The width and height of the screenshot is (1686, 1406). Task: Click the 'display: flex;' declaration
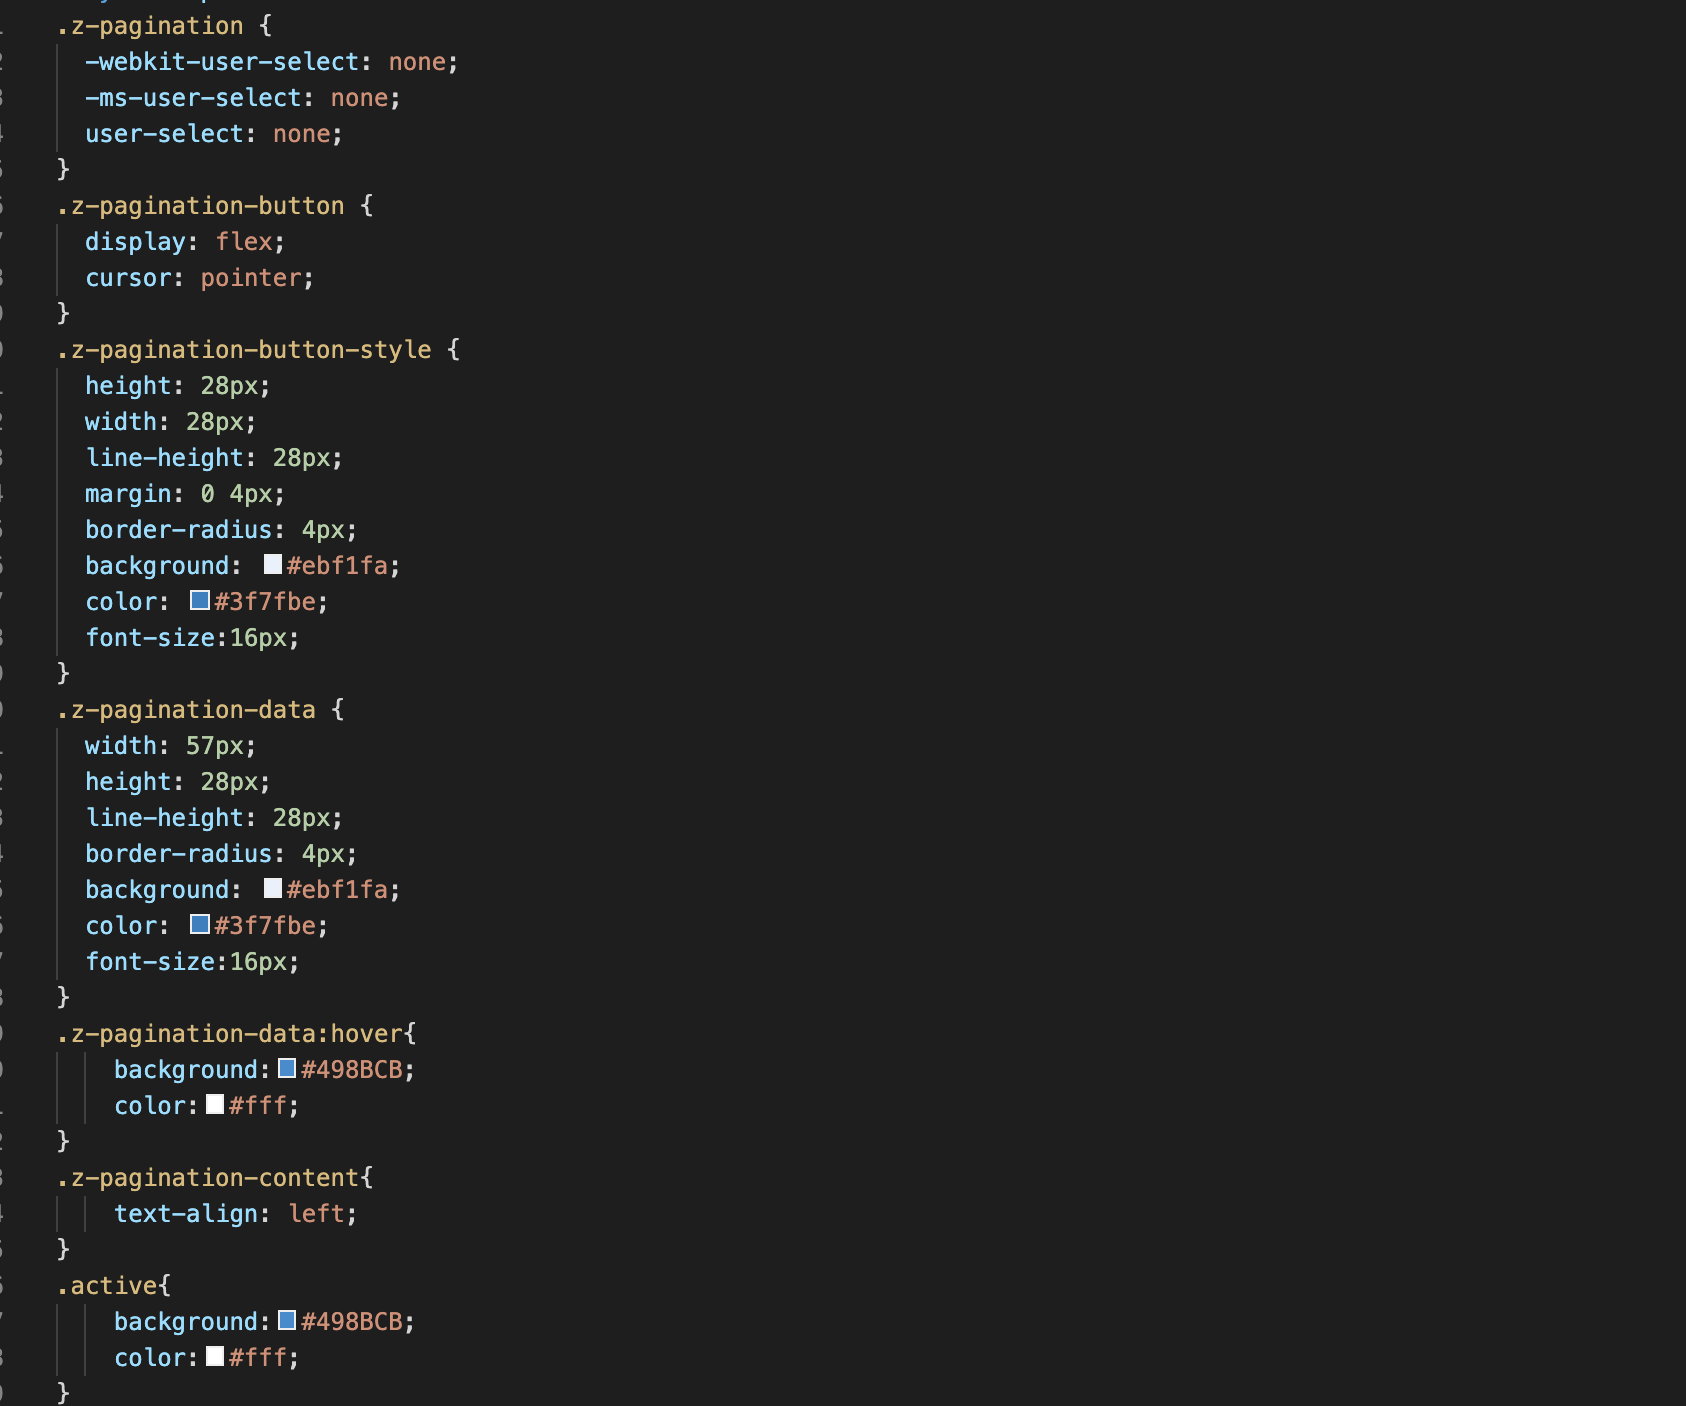click(185, 242)
